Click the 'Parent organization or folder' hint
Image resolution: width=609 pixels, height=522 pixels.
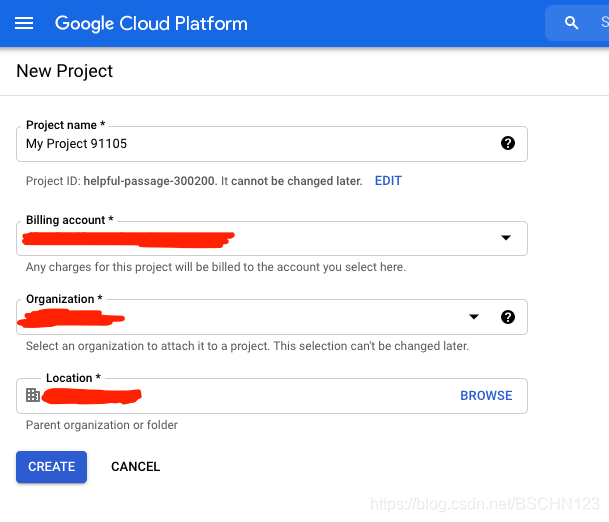pyautogui.click(x=102, y=425)
